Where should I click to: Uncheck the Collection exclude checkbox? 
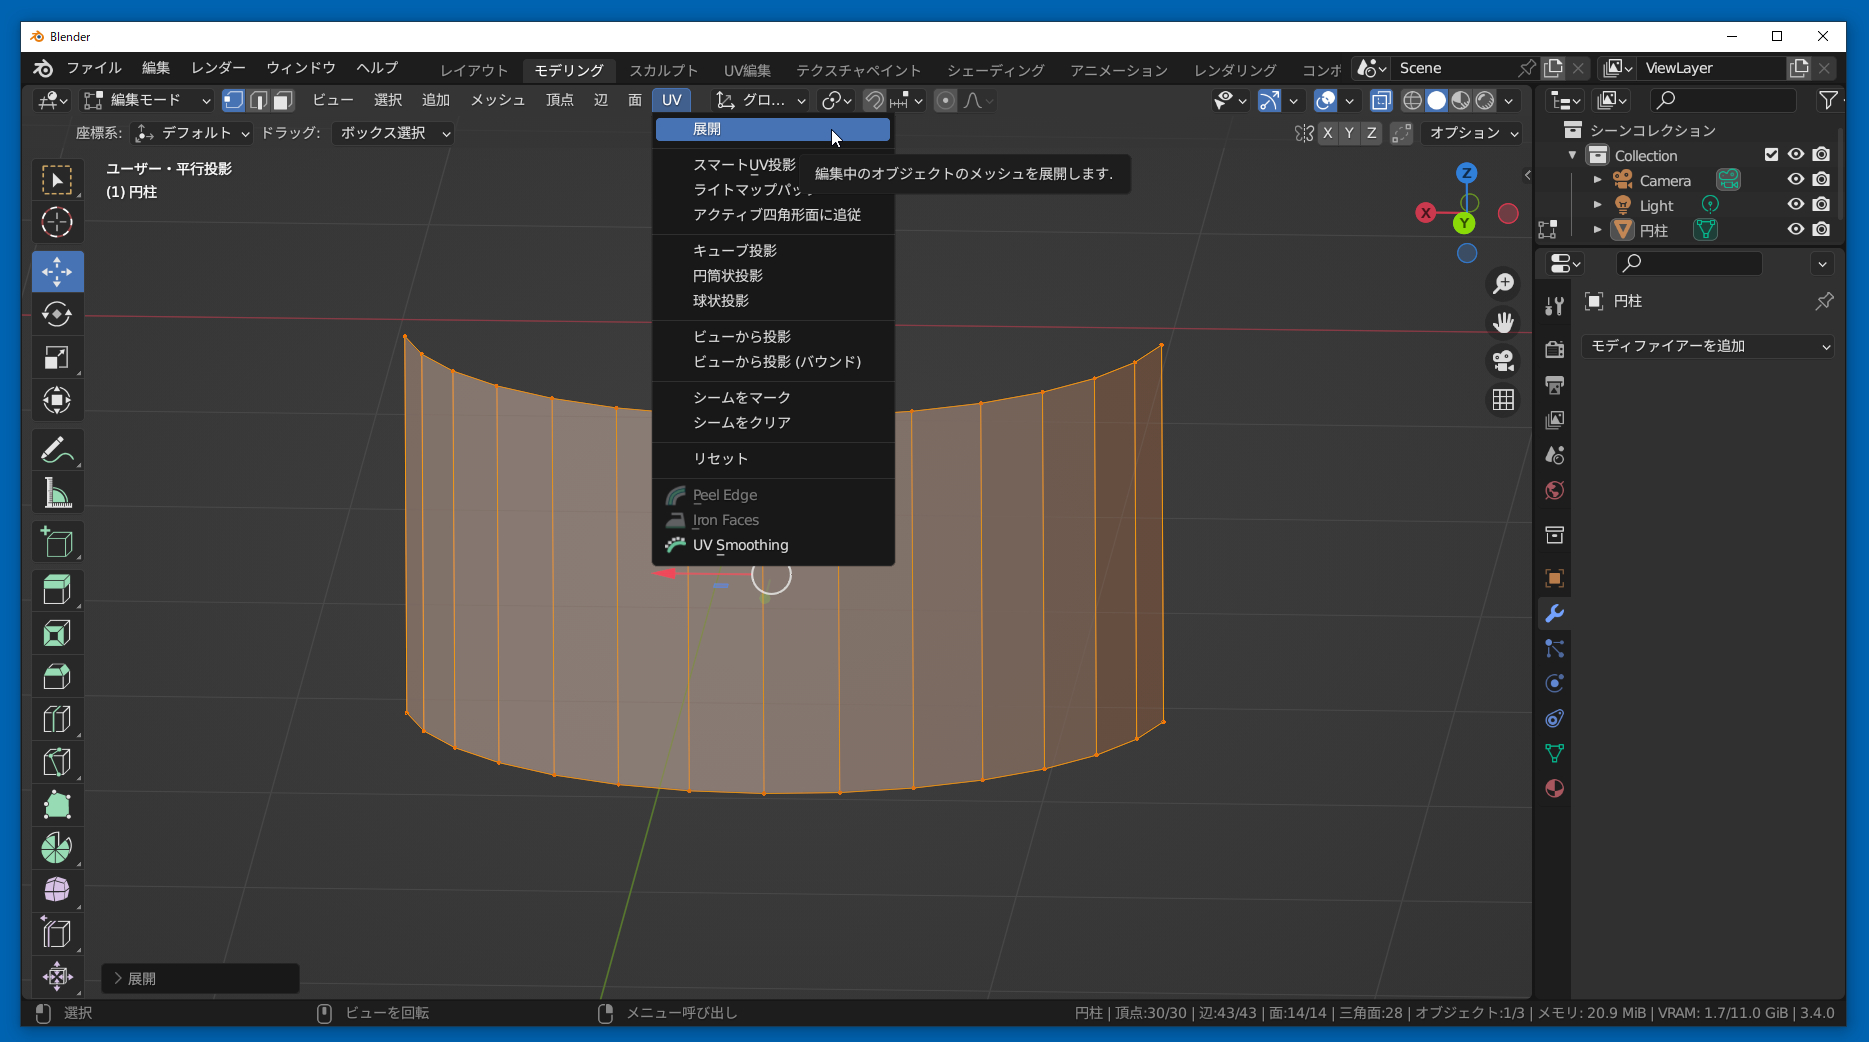tap(1771, 155)
